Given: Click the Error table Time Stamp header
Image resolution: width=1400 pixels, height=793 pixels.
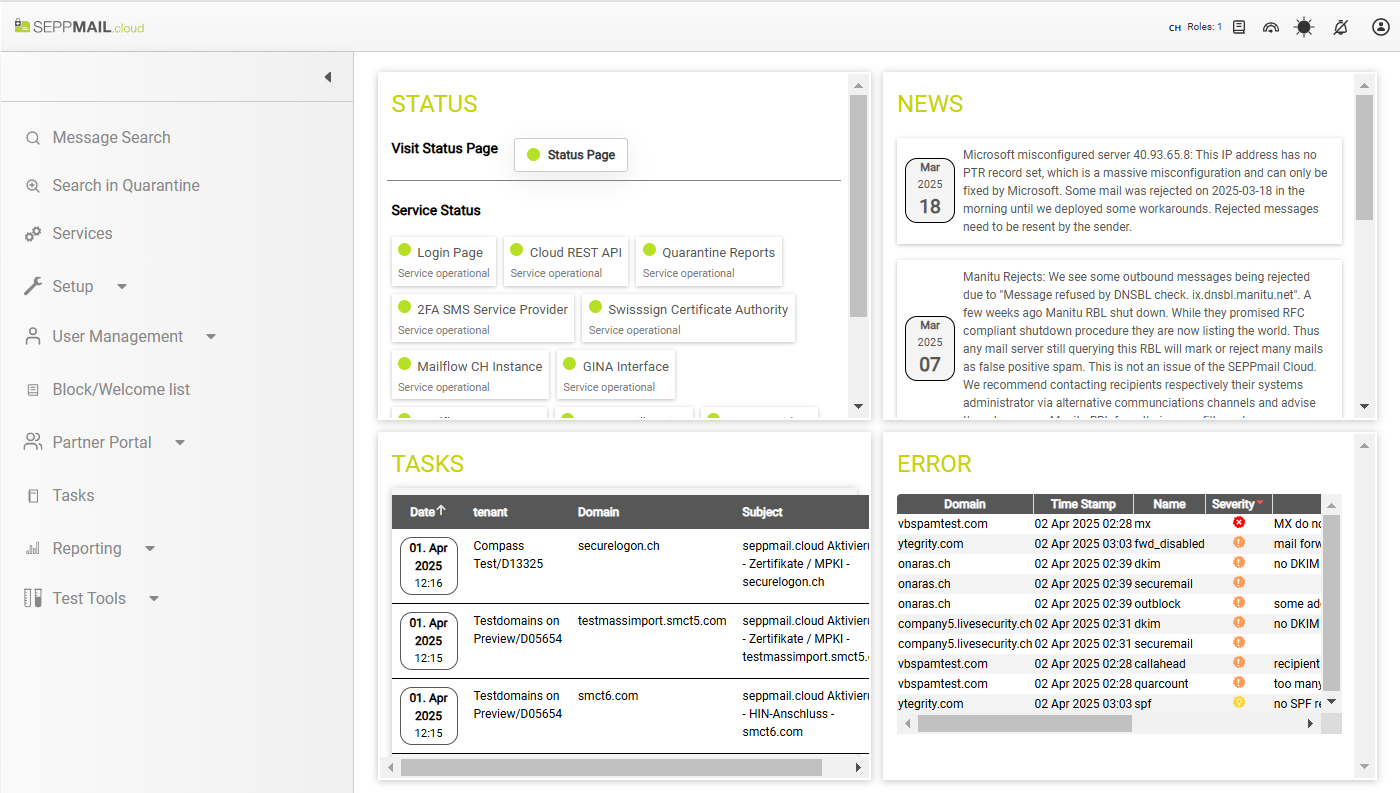Looking at the screenshot, I should coord(1083,504).
